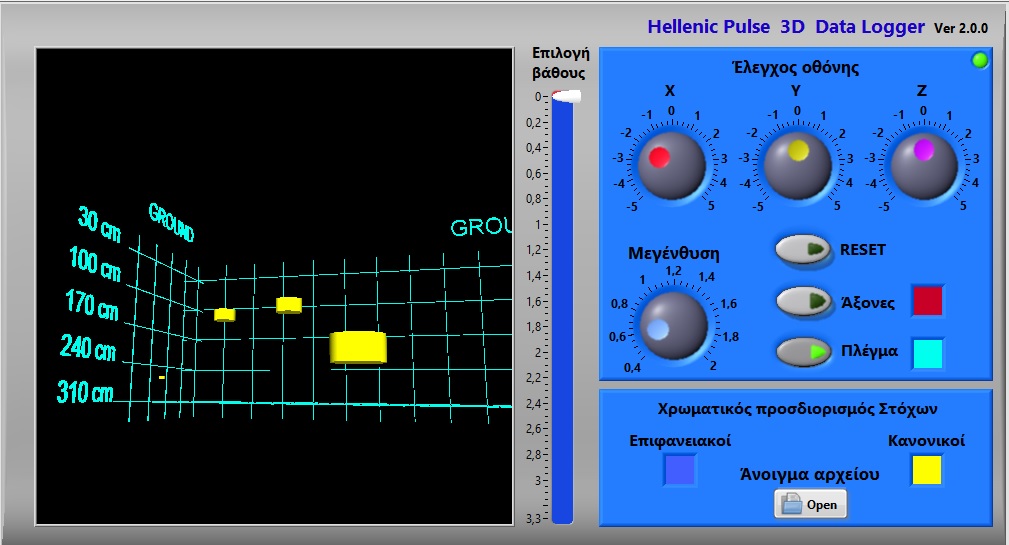
Task: Set depth slider to the 2 mark
Action: (x=562, y=353)
